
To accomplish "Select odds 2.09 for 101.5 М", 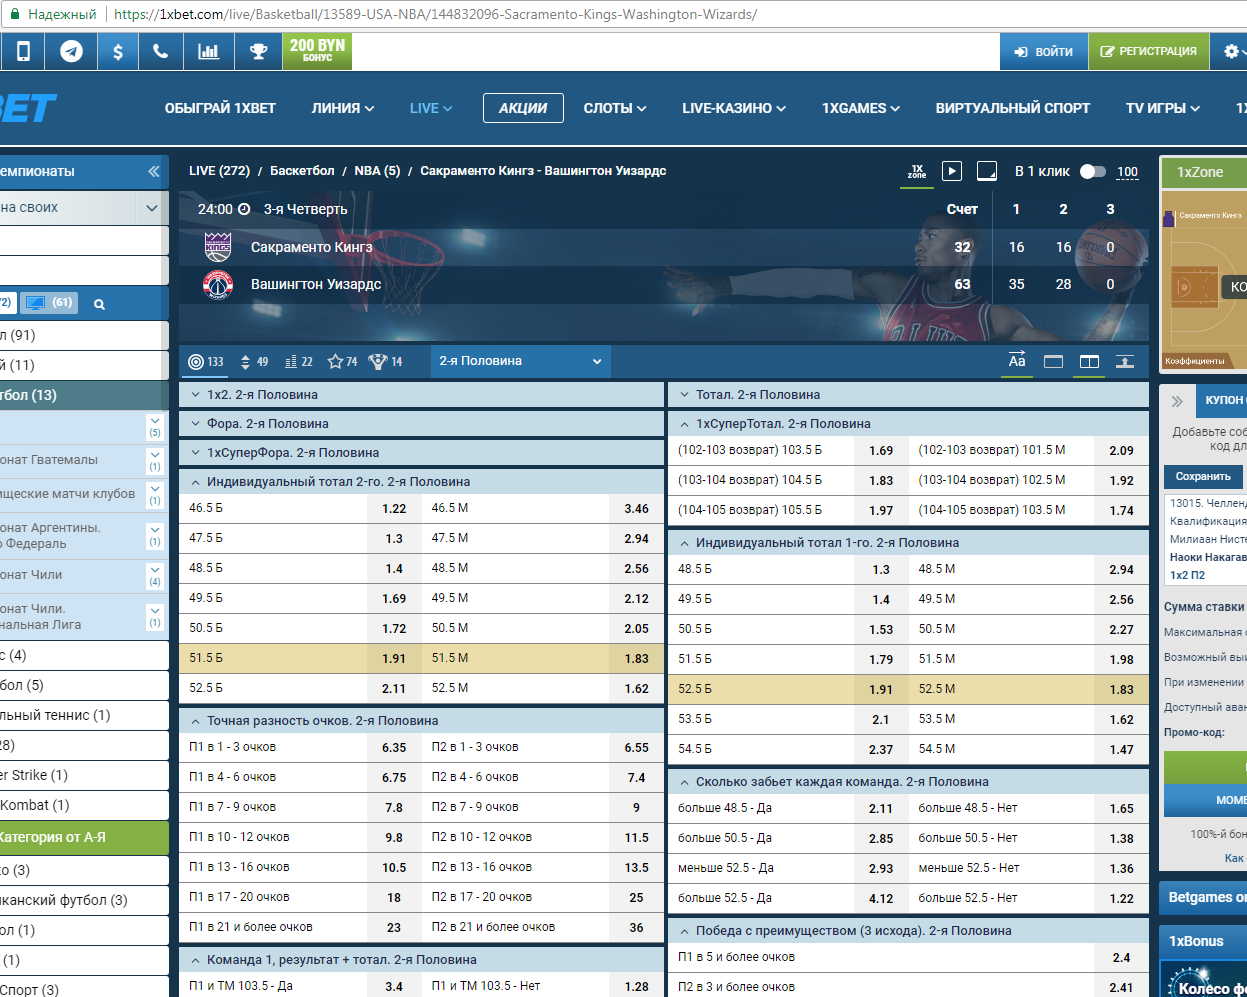I will [x=1121, y=450].
